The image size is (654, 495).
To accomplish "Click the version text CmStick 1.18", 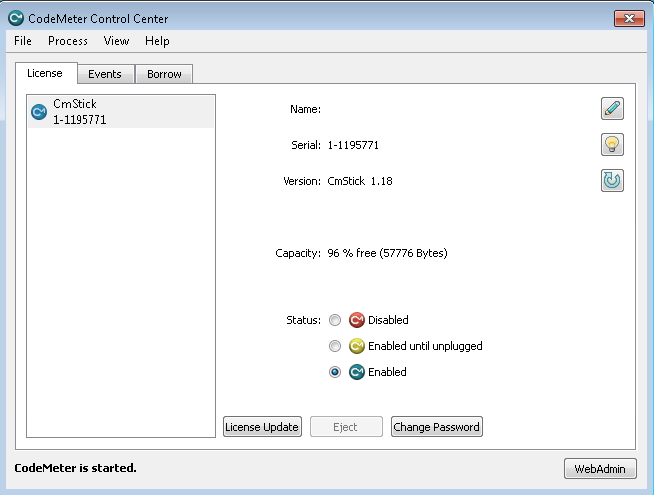I will [360, 181].
